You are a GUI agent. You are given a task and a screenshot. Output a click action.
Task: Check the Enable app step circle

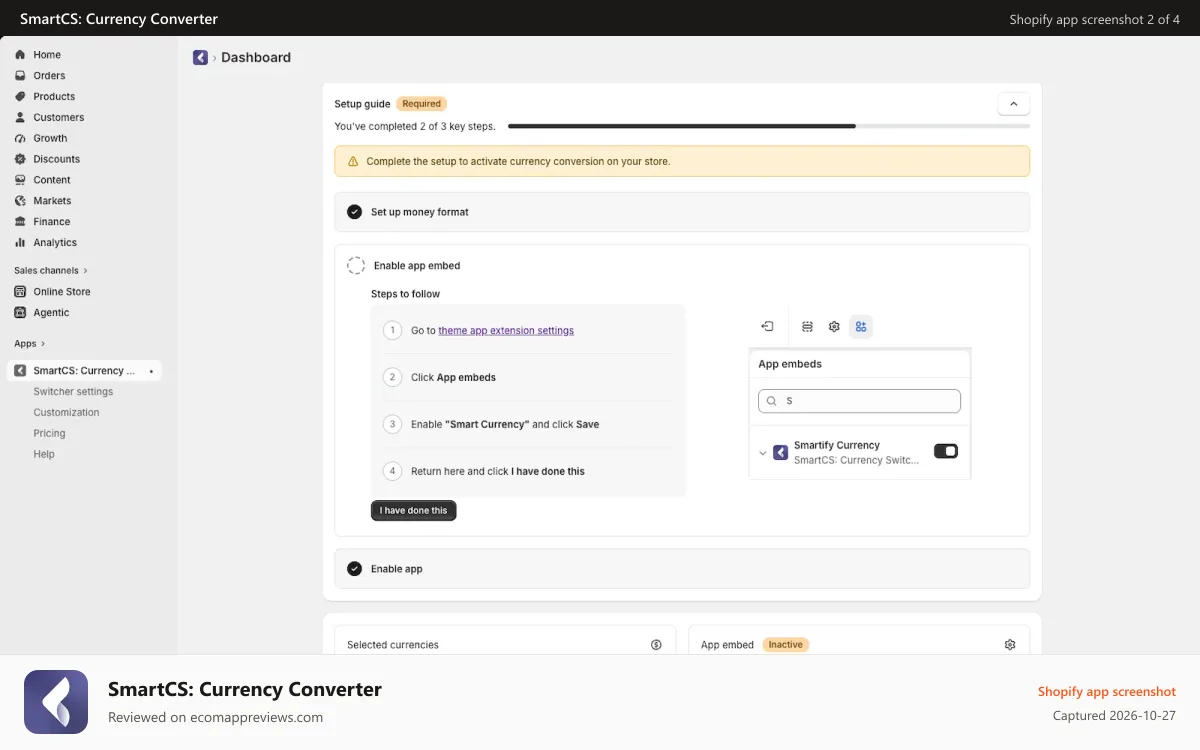(x=354, y=569)
